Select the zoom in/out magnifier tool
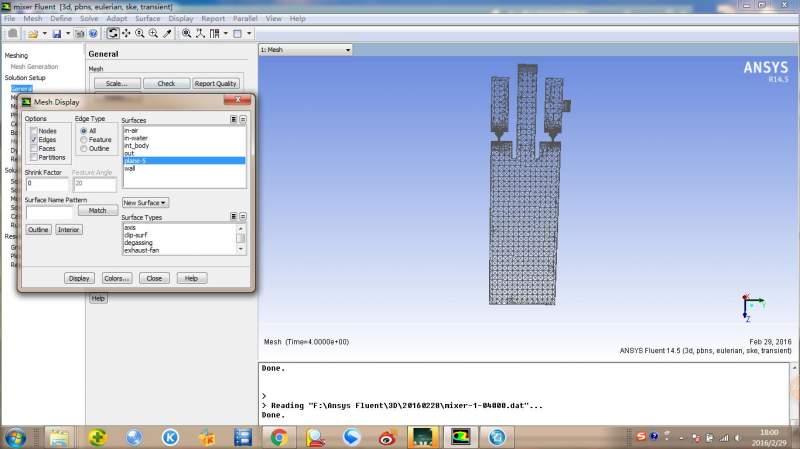The height and width of the screenshot is (449, 800). coord(139,34)
